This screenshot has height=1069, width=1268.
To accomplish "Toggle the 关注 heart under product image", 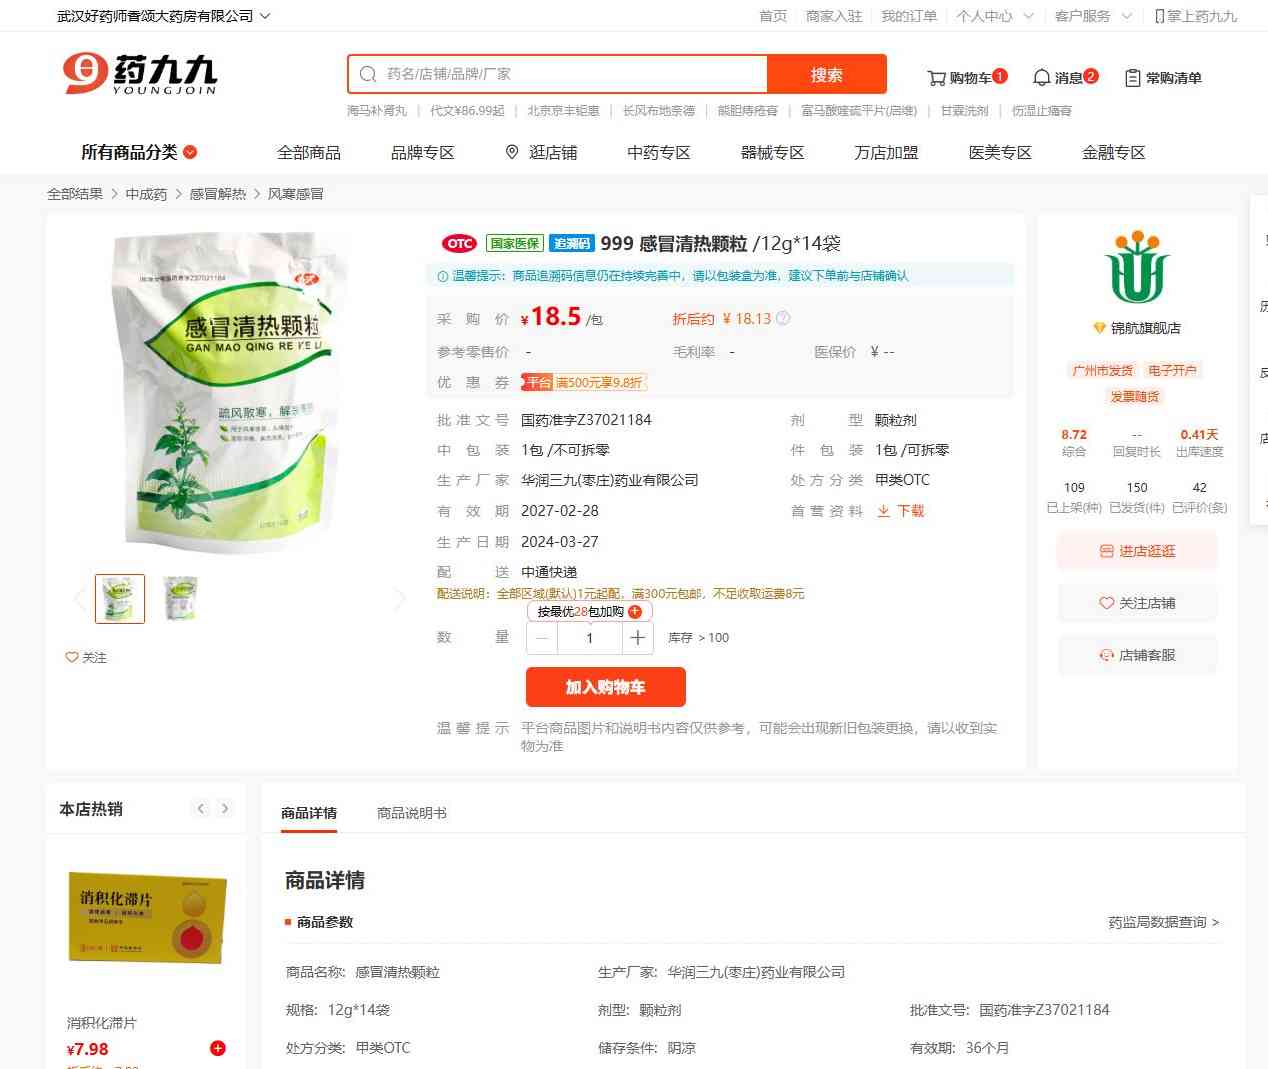I will pos(86,657).
